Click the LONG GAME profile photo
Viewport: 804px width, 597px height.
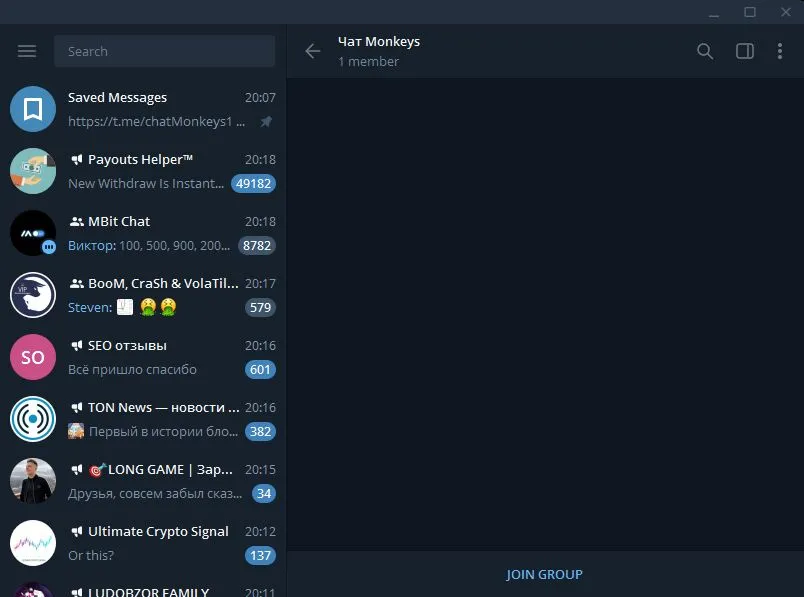(33, 481)
